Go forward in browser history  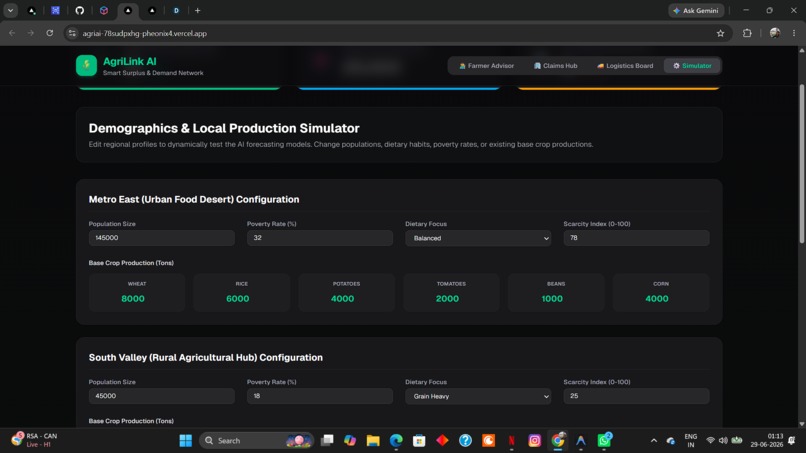point(31,33)
